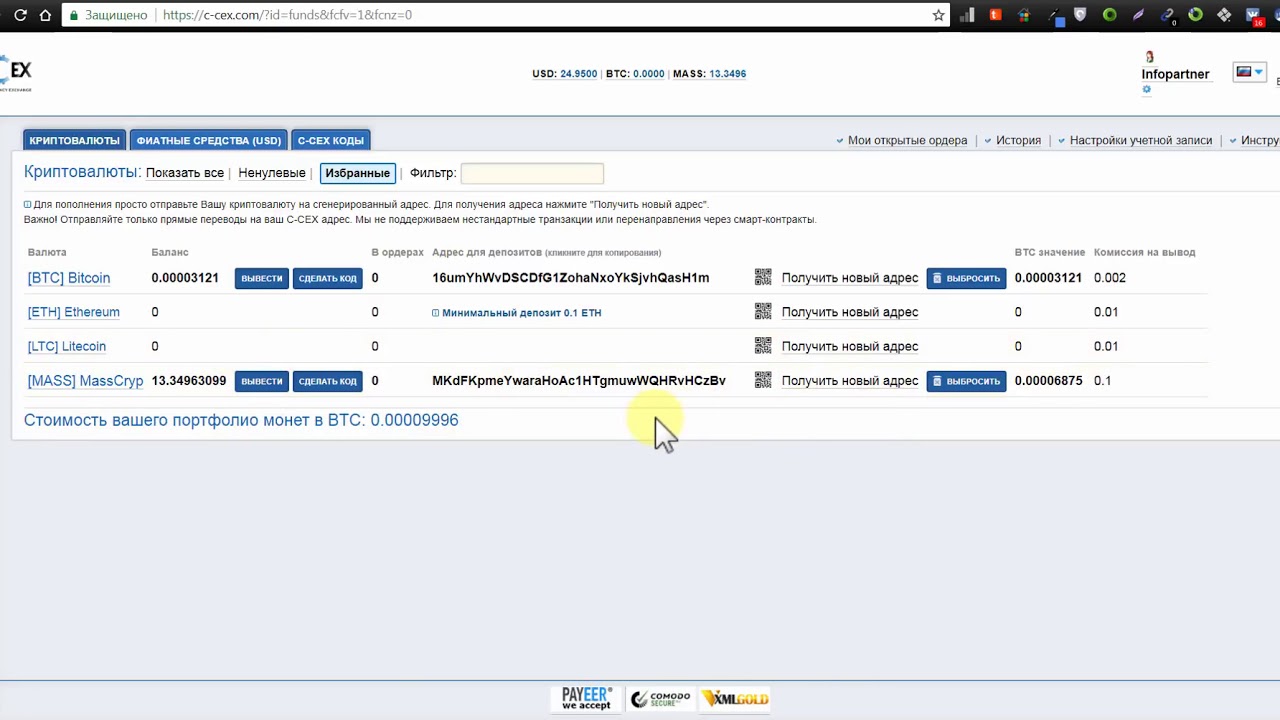Click the C-CEX logo
The image size is (1280, 720).
click(x=16, y=74)
